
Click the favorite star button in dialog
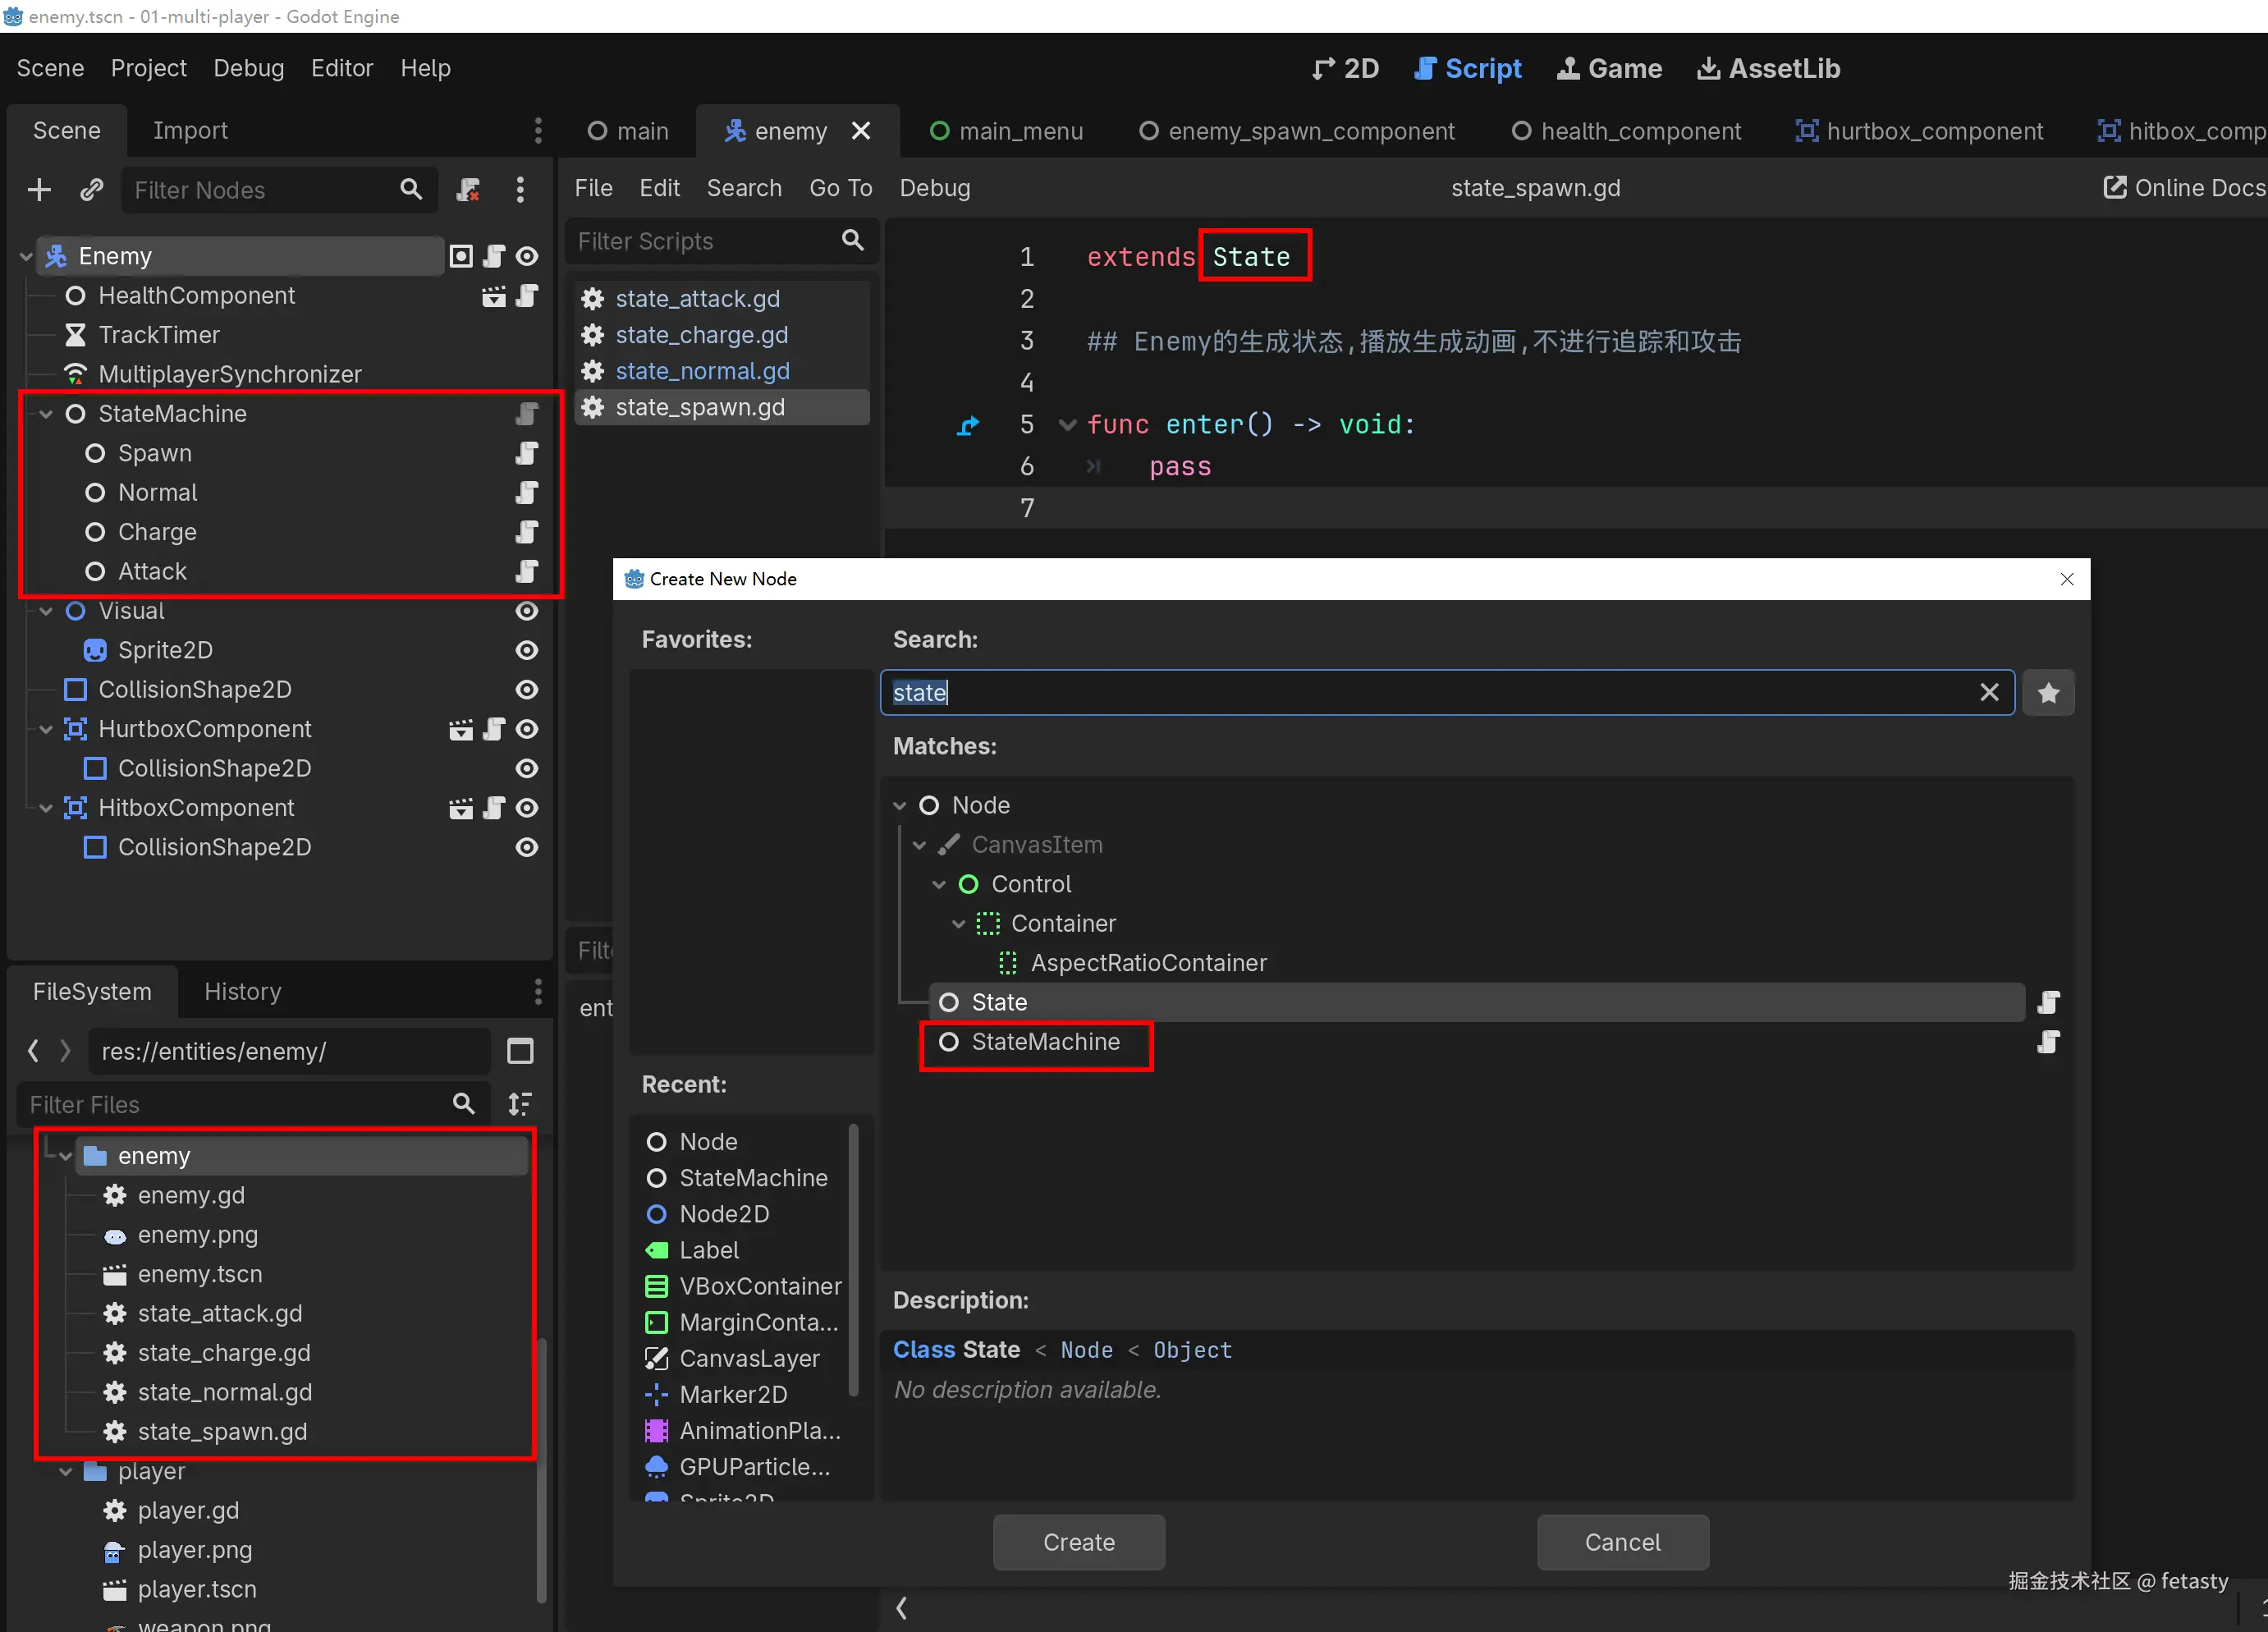point(2047,693)
